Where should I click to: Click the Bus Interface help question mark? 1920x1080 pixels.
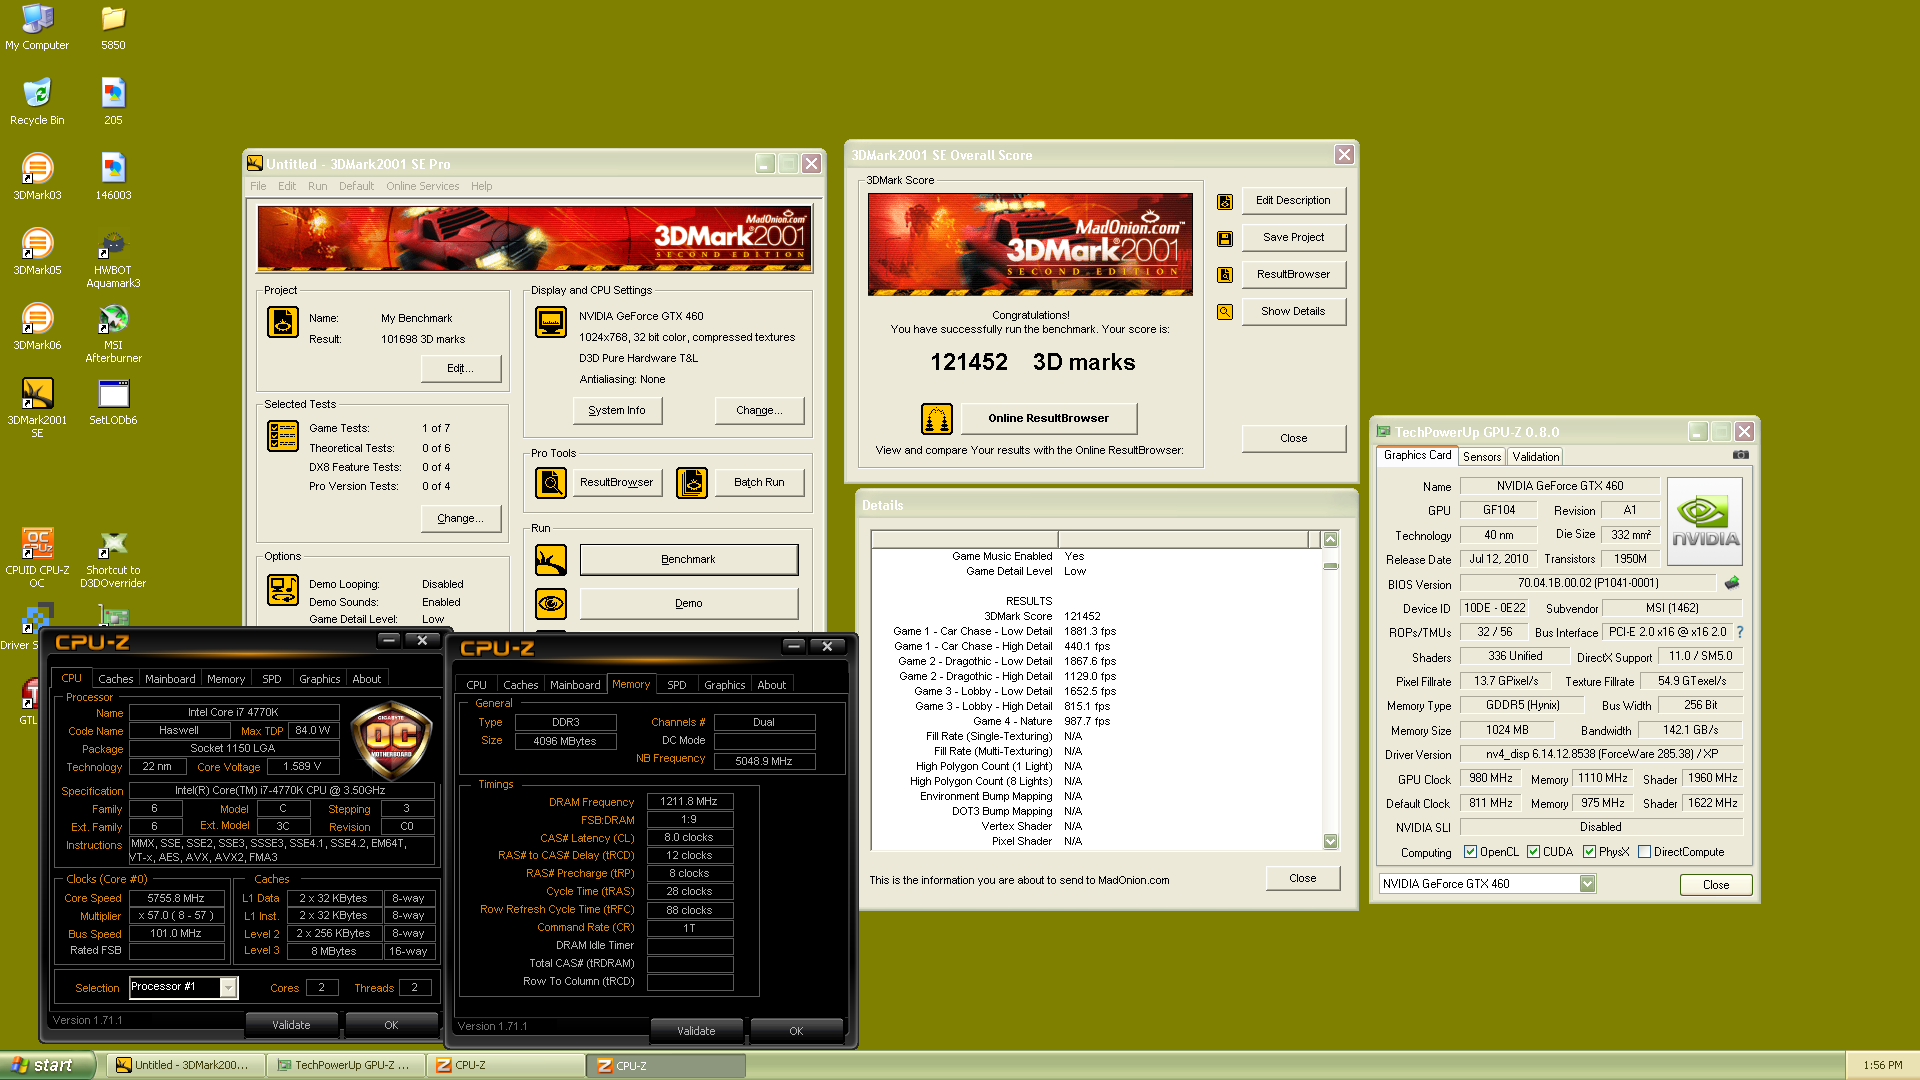[x=1740, y=632]
